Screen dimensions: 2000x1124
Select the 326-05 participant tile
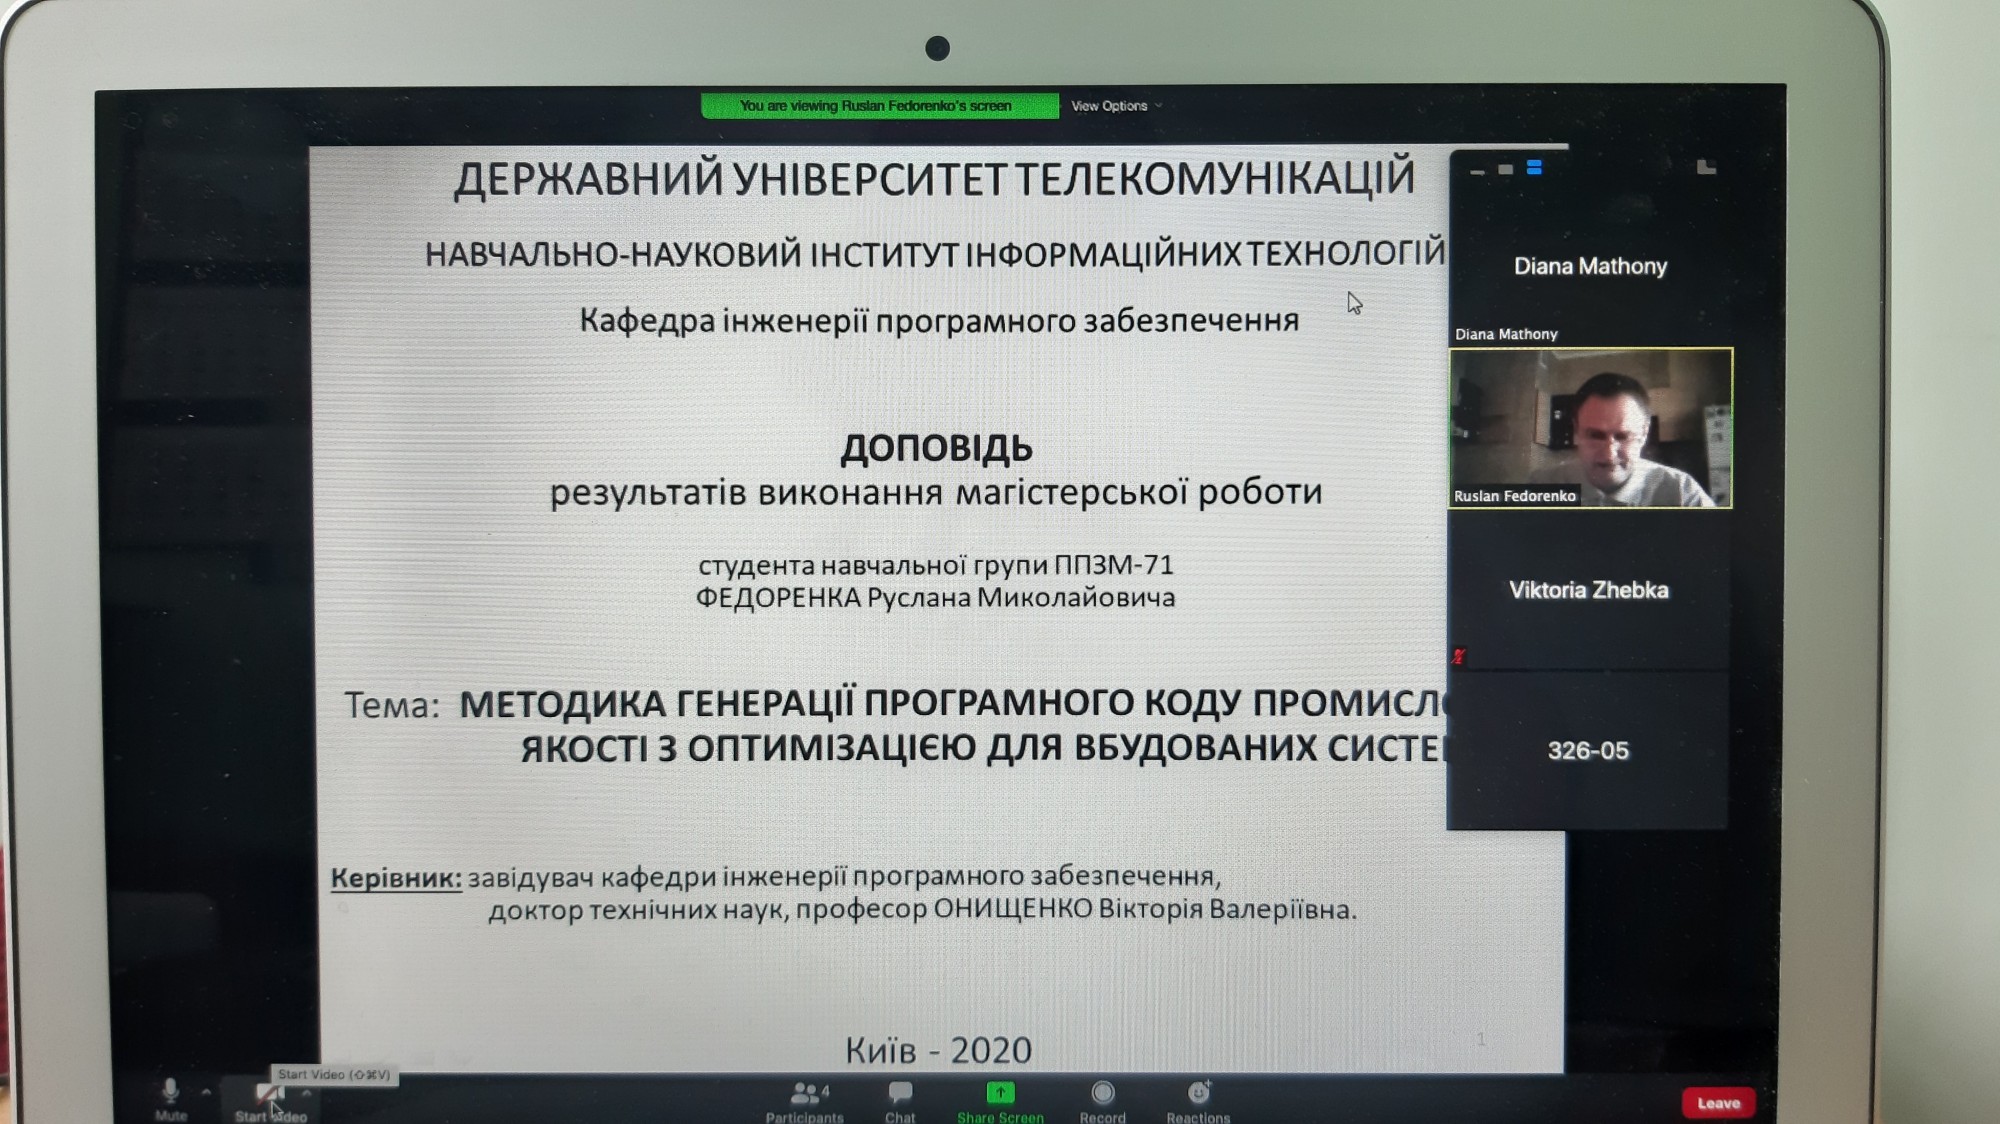click(1588, 750)
